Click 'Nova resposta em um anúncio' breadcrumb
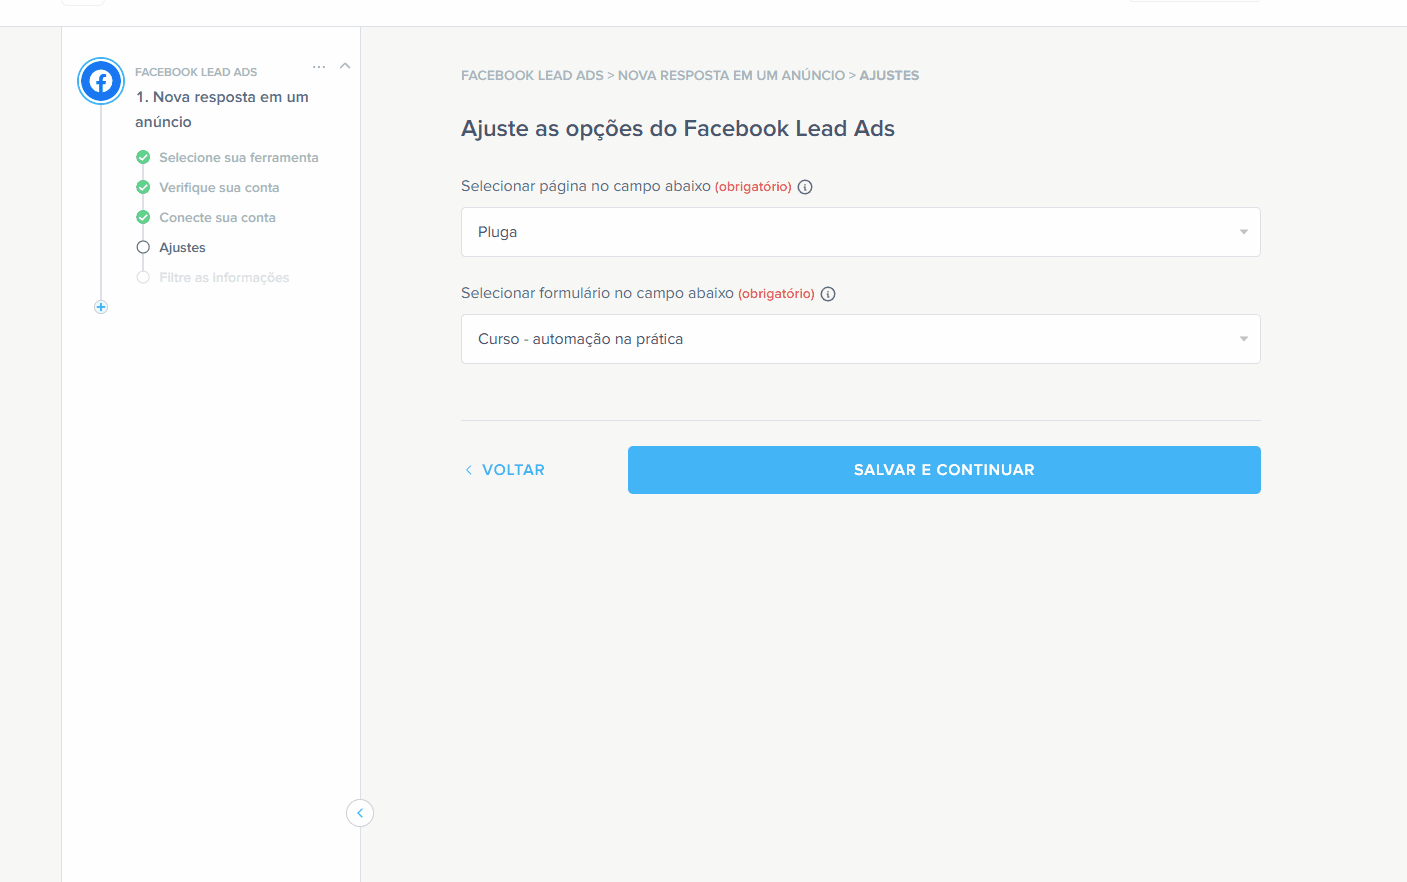Viewport: 1407px width, 882px height. 731,75
